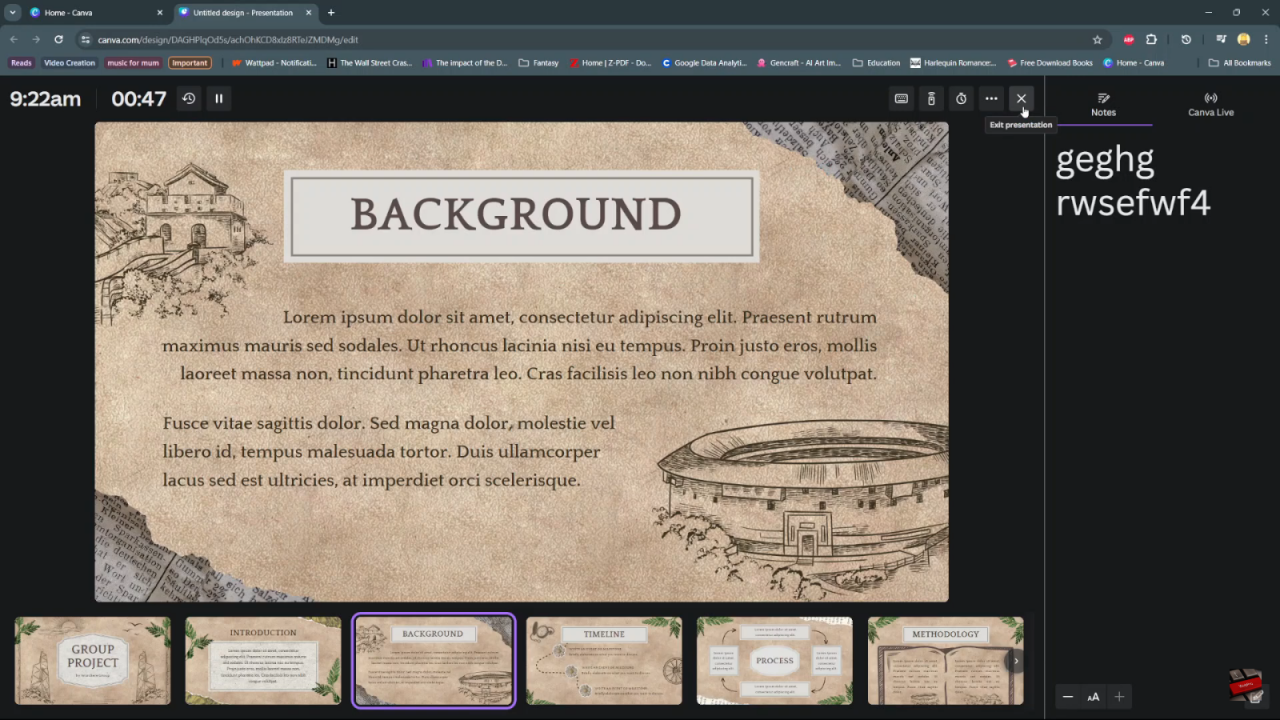Advance thumbnails with the right arrow
The image size is (1280, 720).
[1016, 660]
